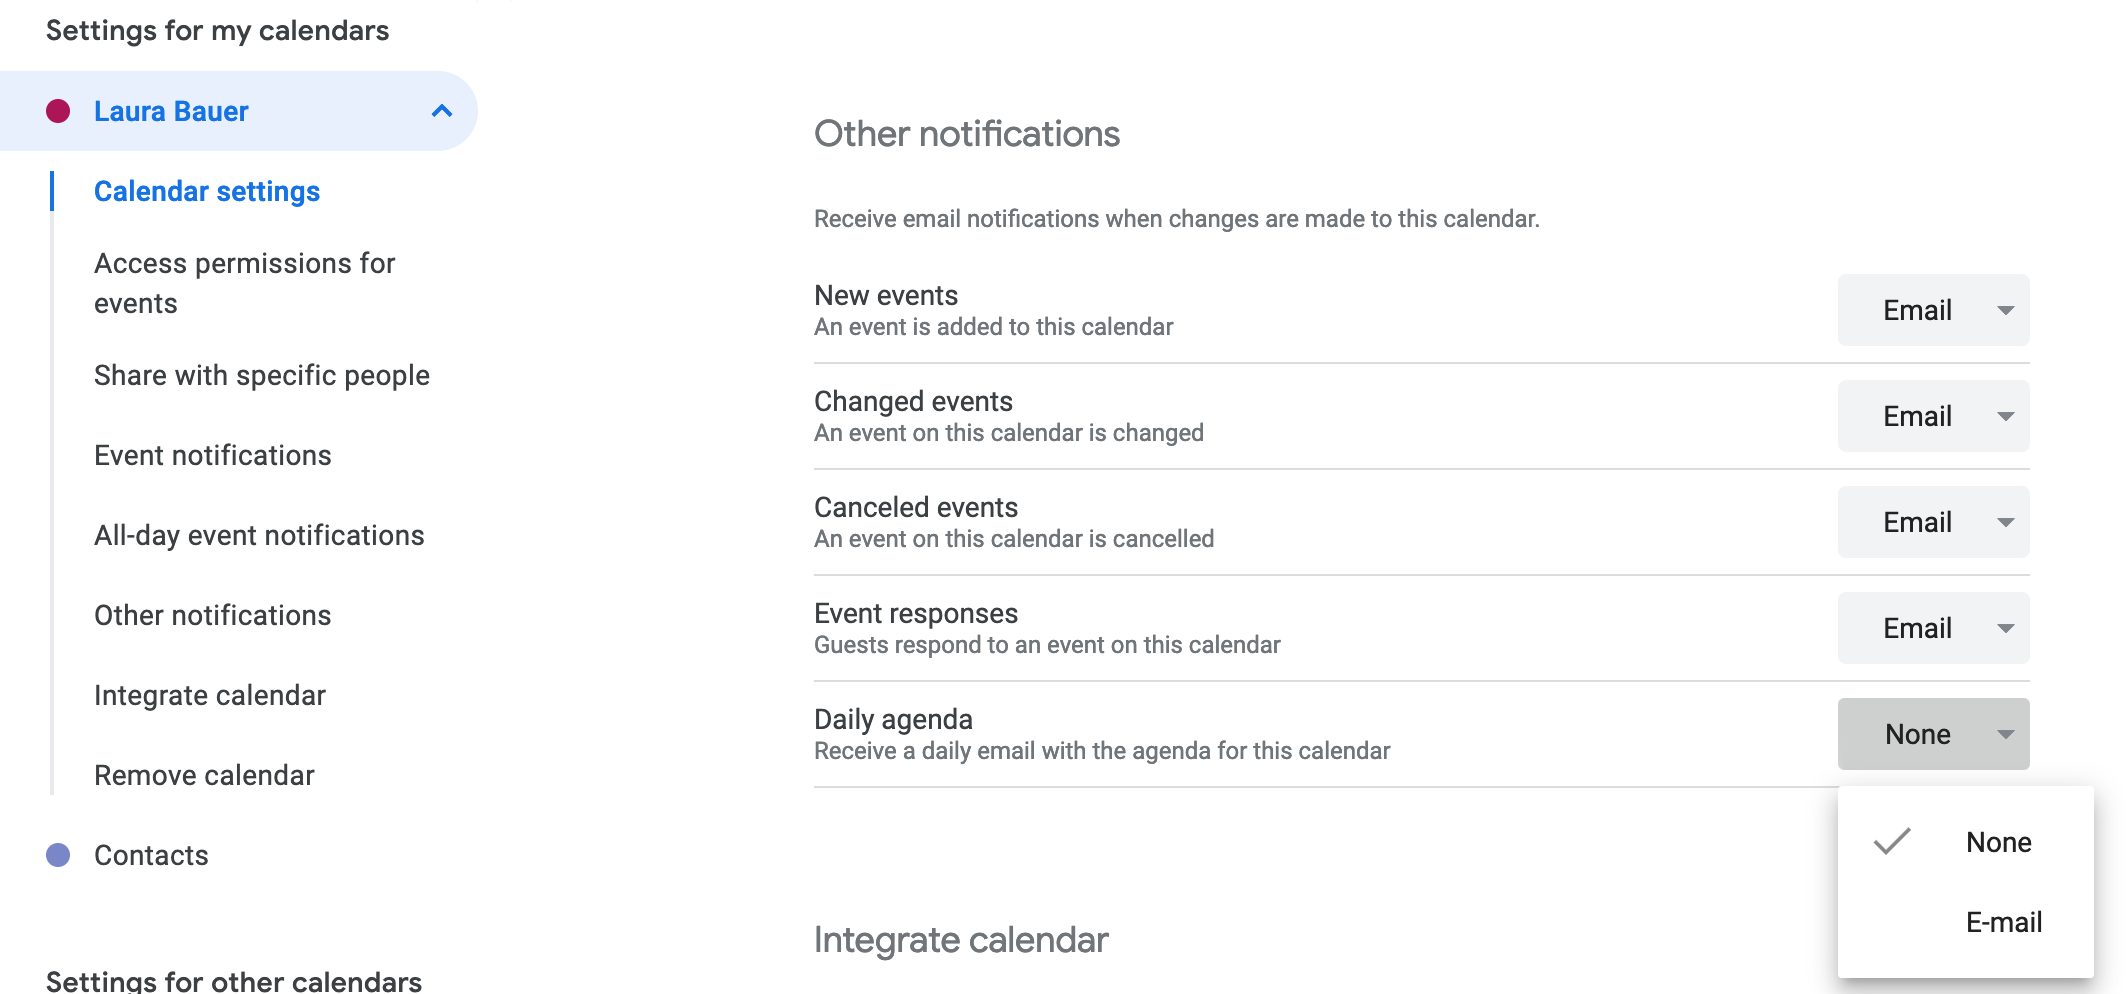The image size is (2128, 994).
Task: Open the Event responses notification dropdown
Action: pyautogui.click(x=1932, y=628)
